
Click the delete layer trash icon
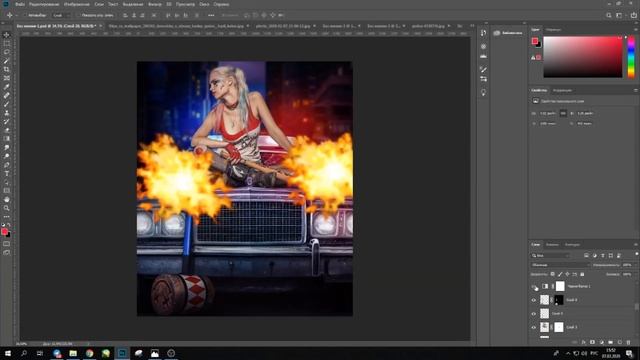(628, 342)
